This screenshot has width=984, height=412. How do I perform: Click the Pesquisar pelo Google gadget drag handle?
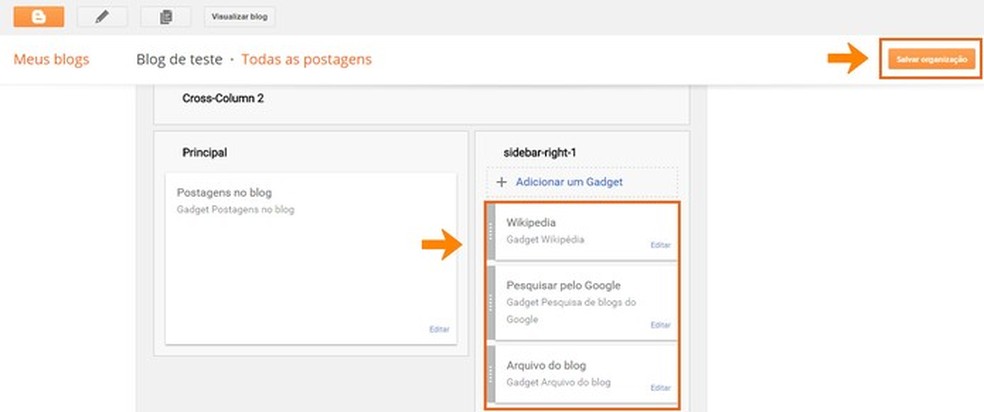492,303
